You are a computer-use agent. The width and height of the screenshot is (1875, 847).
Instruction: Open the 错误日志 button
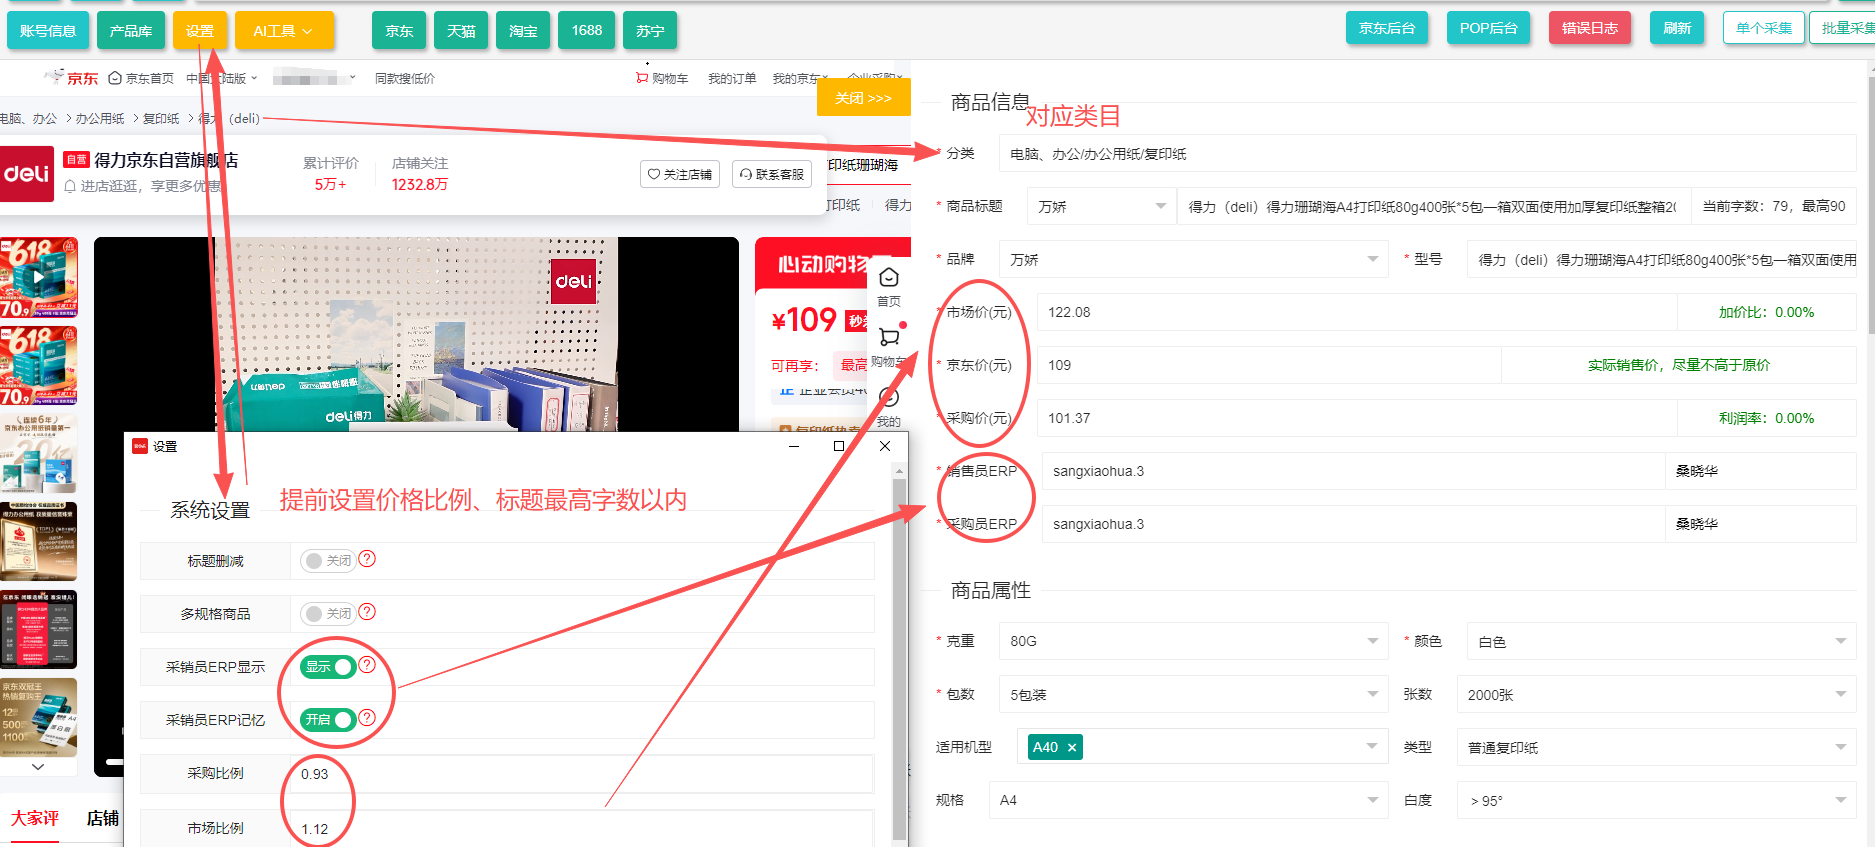1590,28
